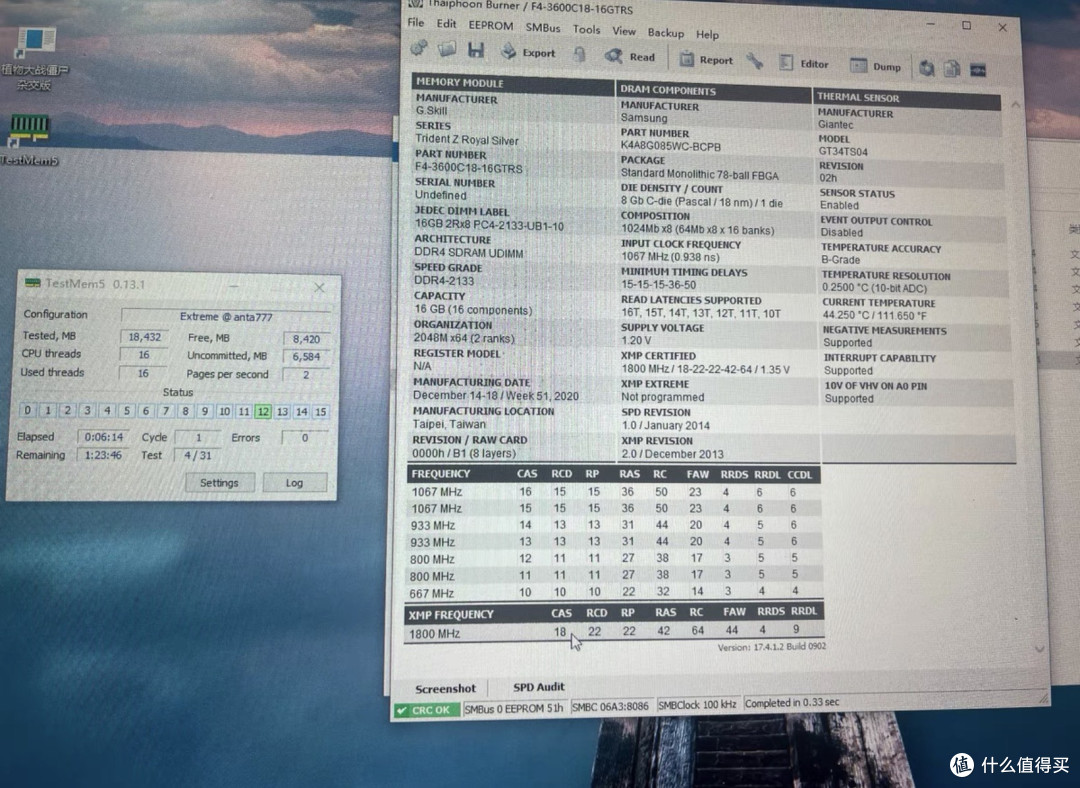Open the TestMem5 Log
The image size is (1080, 788).
point(294,483)
